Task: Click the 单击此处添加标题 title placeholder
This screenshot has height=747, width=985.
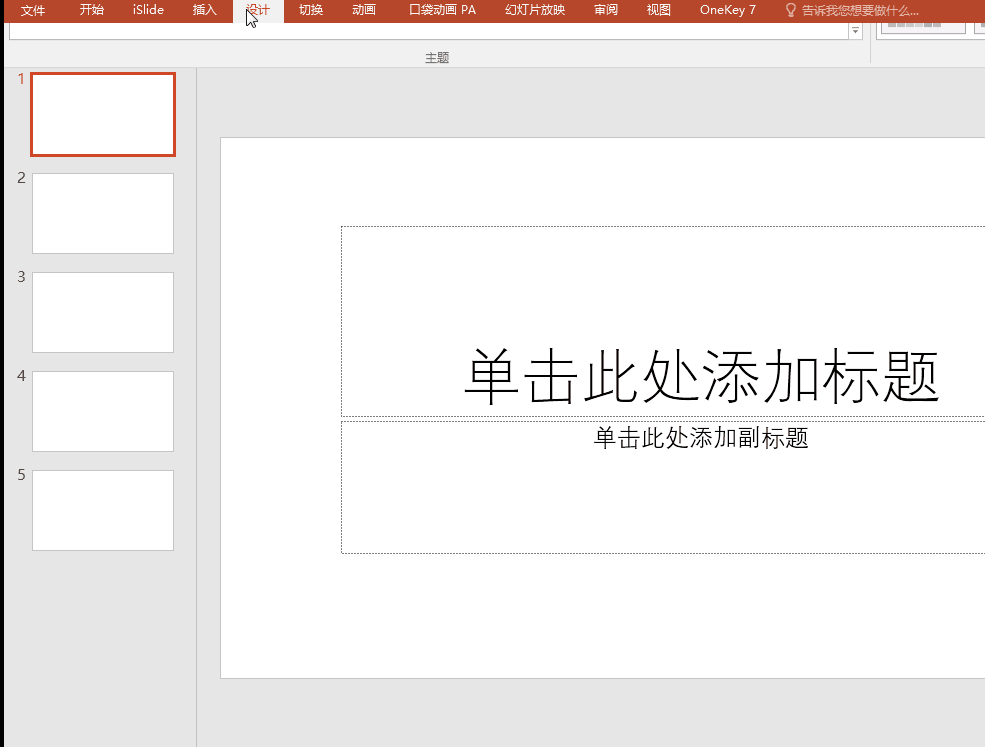Action: click(700, 376)
